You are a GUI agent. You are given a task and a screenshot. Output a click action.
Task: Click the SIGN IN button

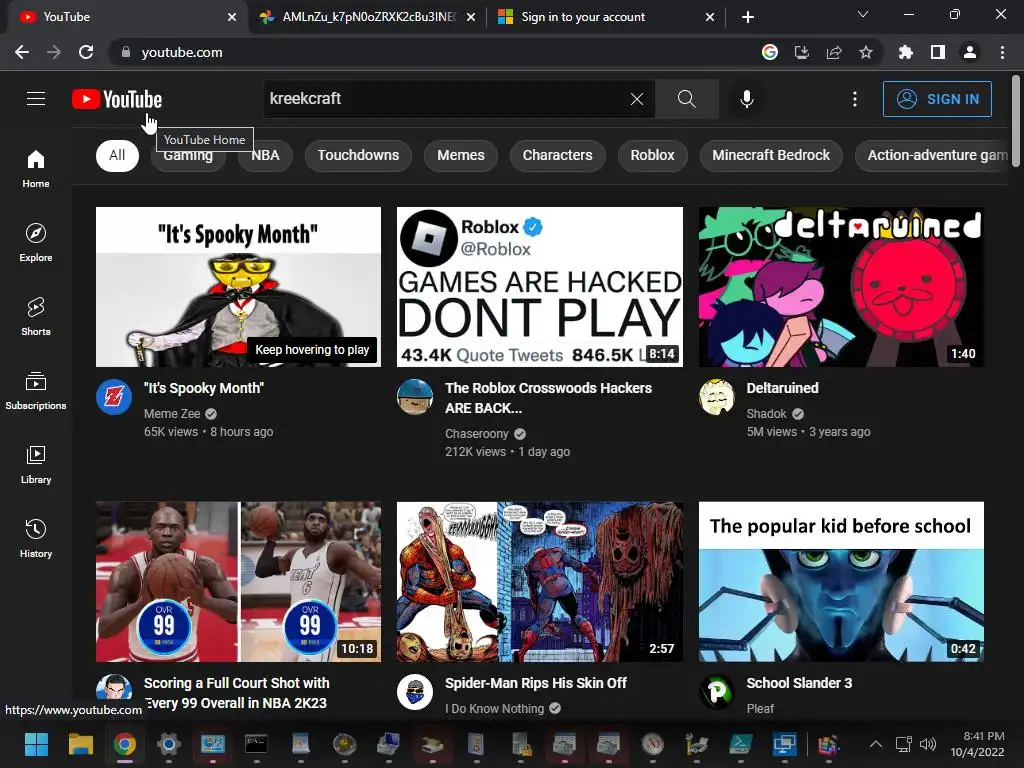coord(937,99)
